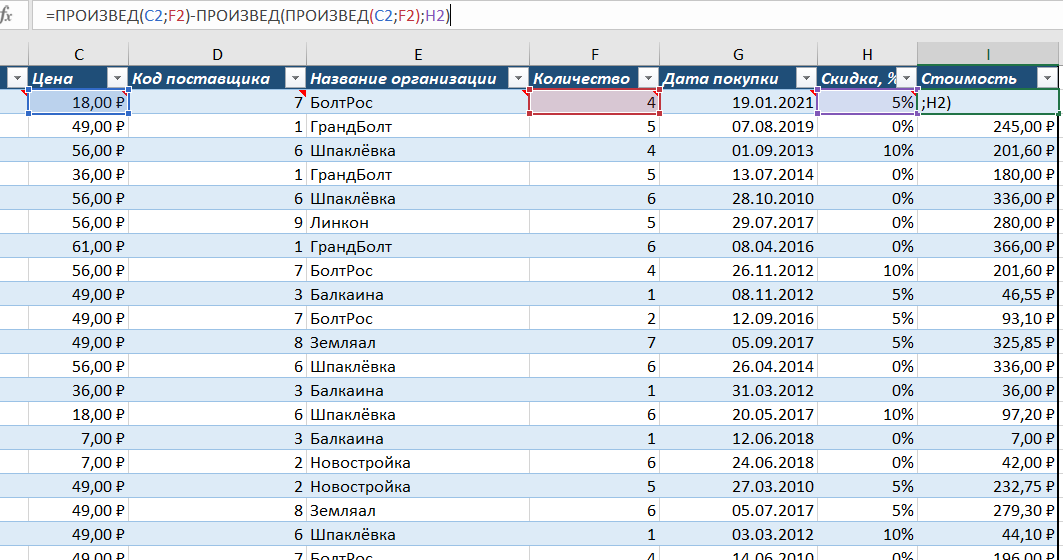Select column G header

point(738,54)
